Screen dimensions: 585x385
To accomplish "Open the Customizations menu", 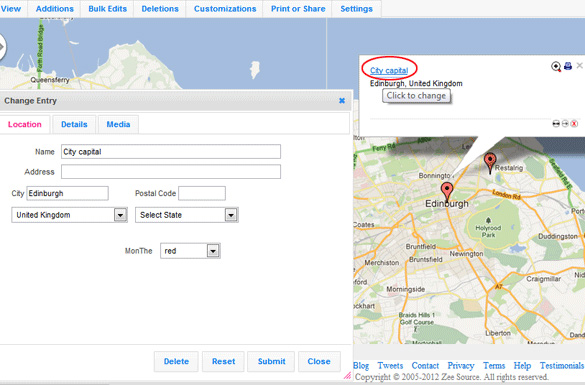I will 225,9.
